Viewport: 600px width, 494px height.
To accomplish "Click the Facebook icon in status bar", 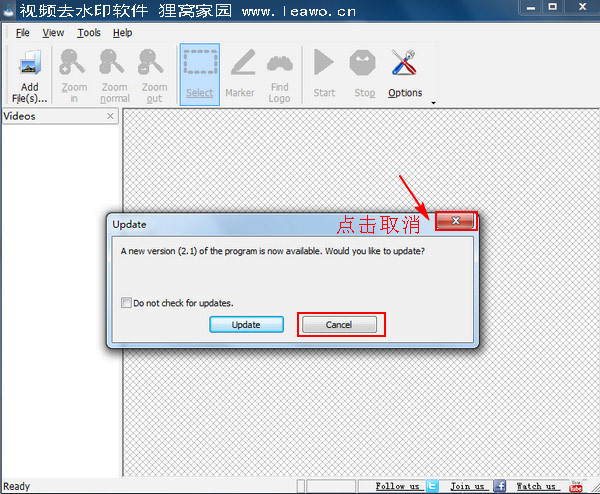I will click(499, 486).
